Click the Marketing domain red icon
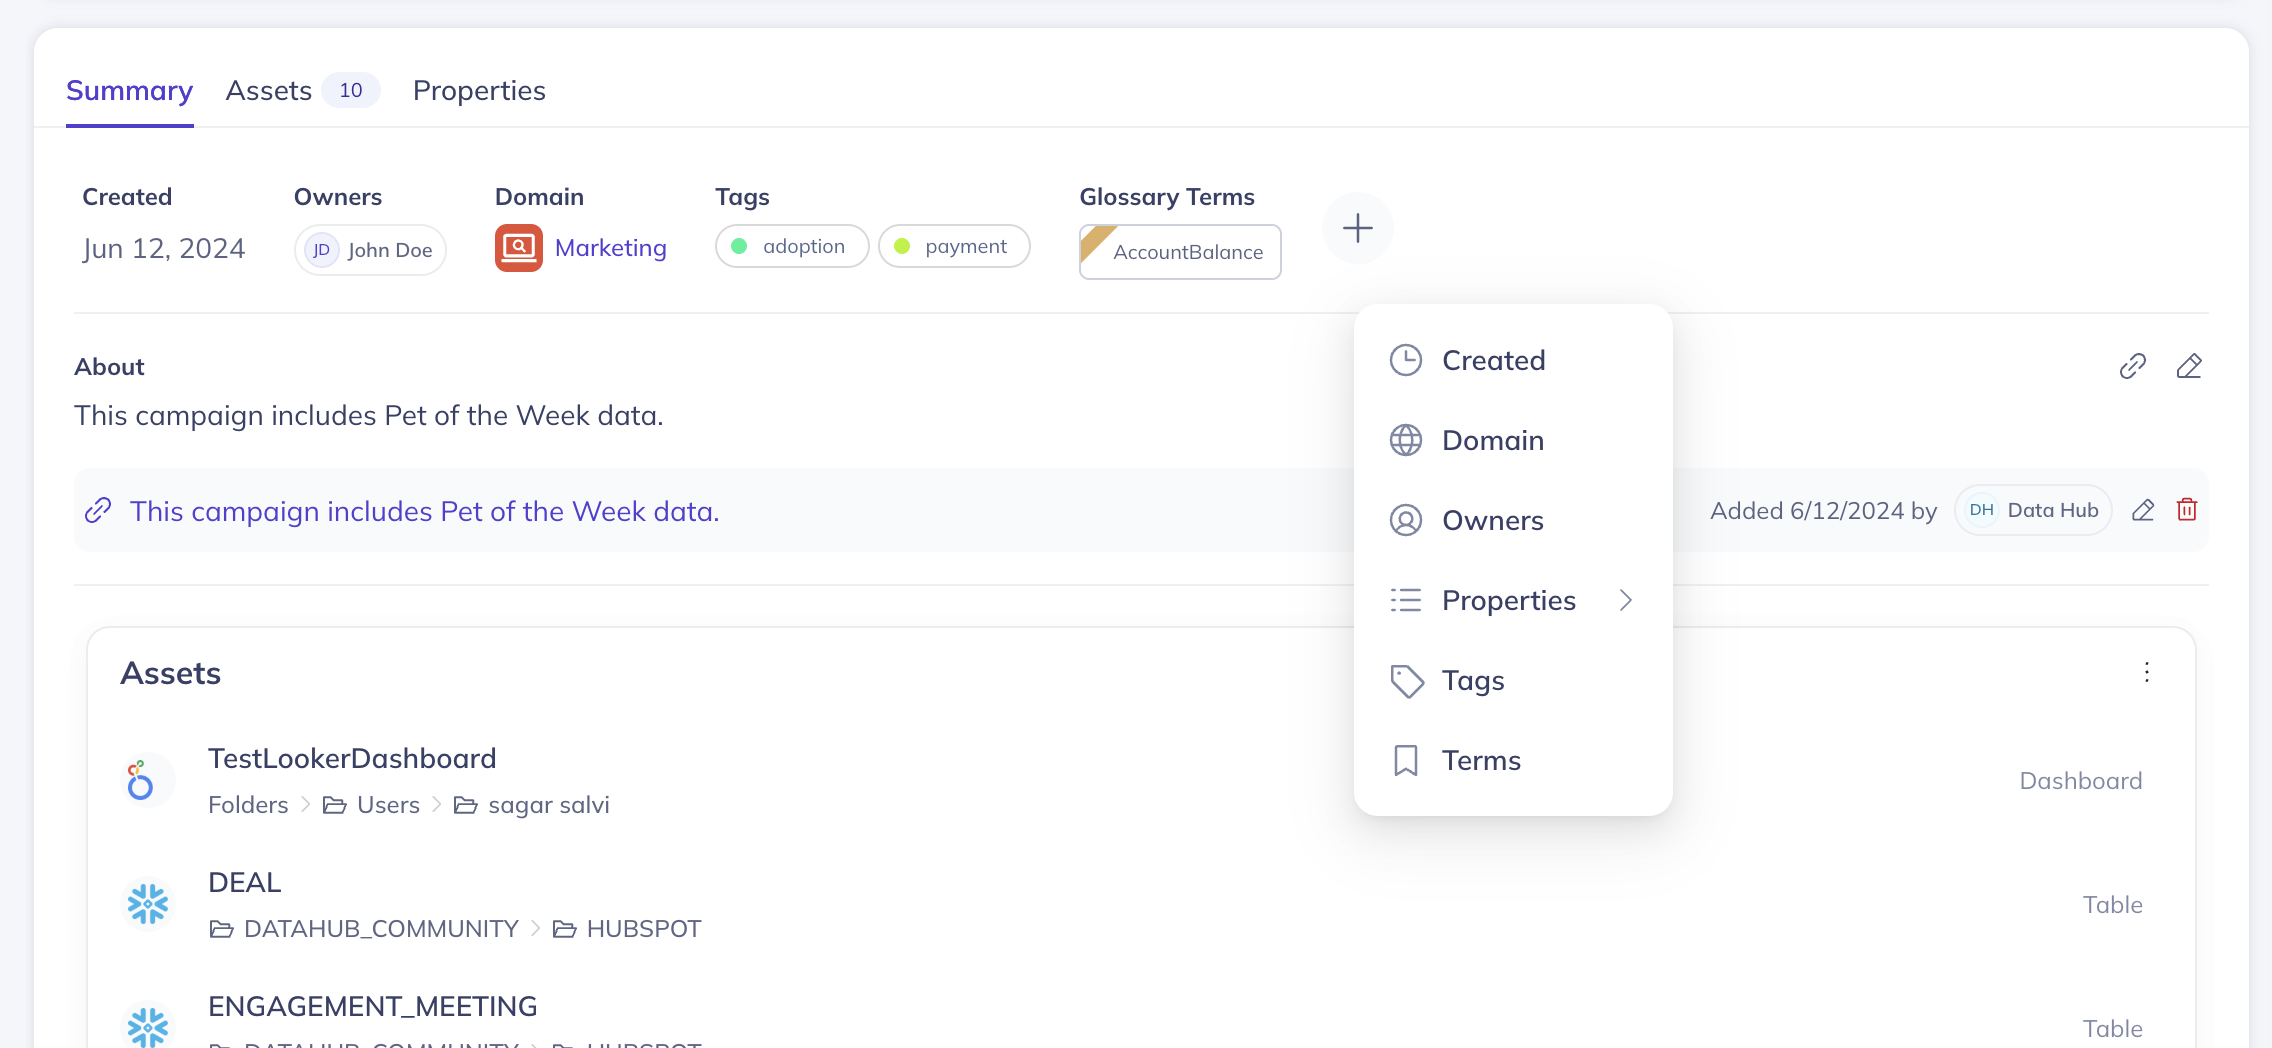 (519, 248)
